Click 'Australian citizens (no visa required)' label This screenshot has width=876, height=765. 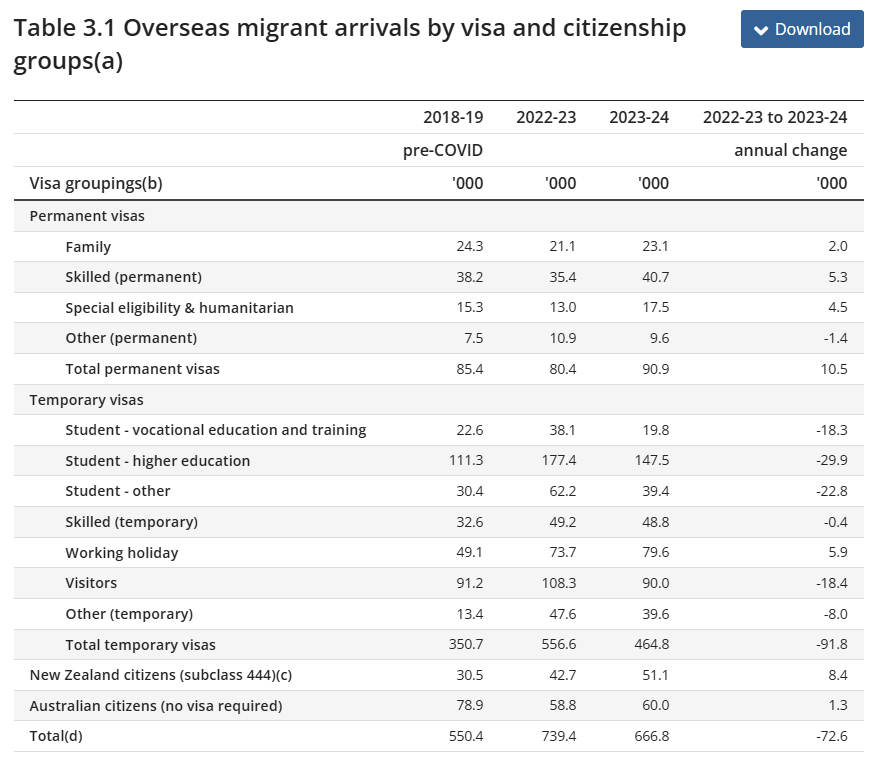point(156,706)
